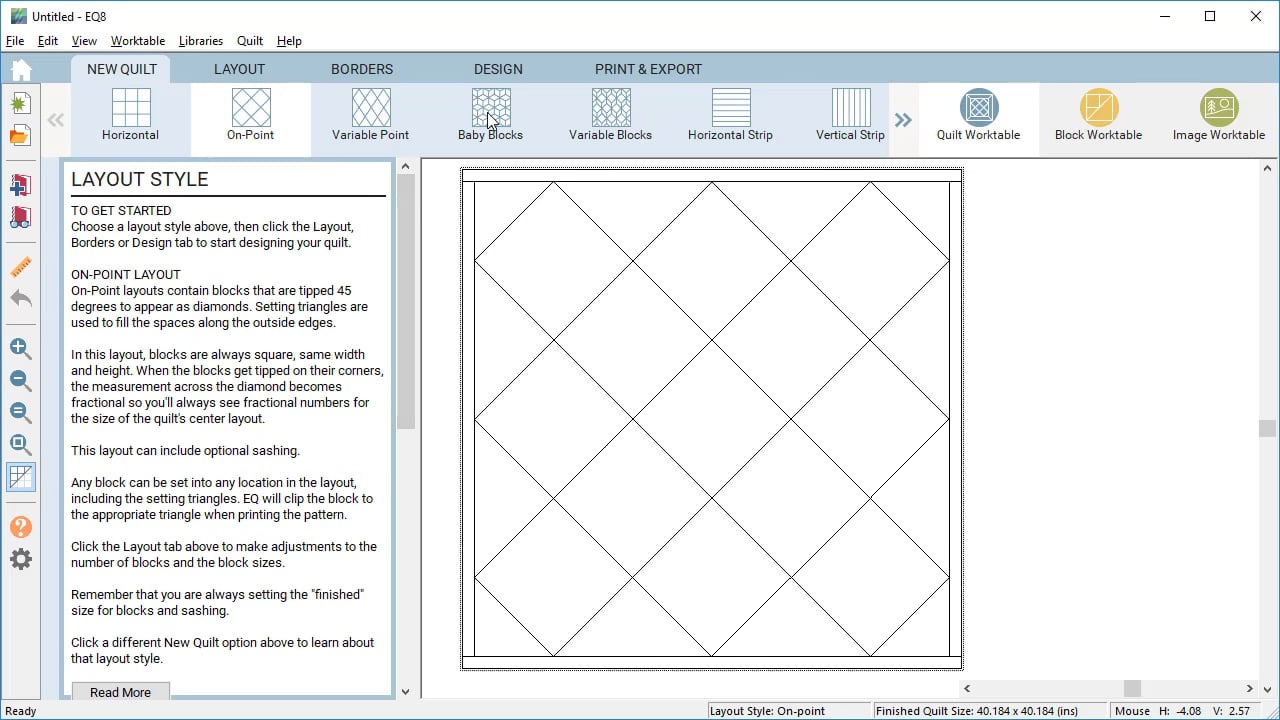
Task: Open the View Project Sketchbook icon
Action: click(21, 217)
